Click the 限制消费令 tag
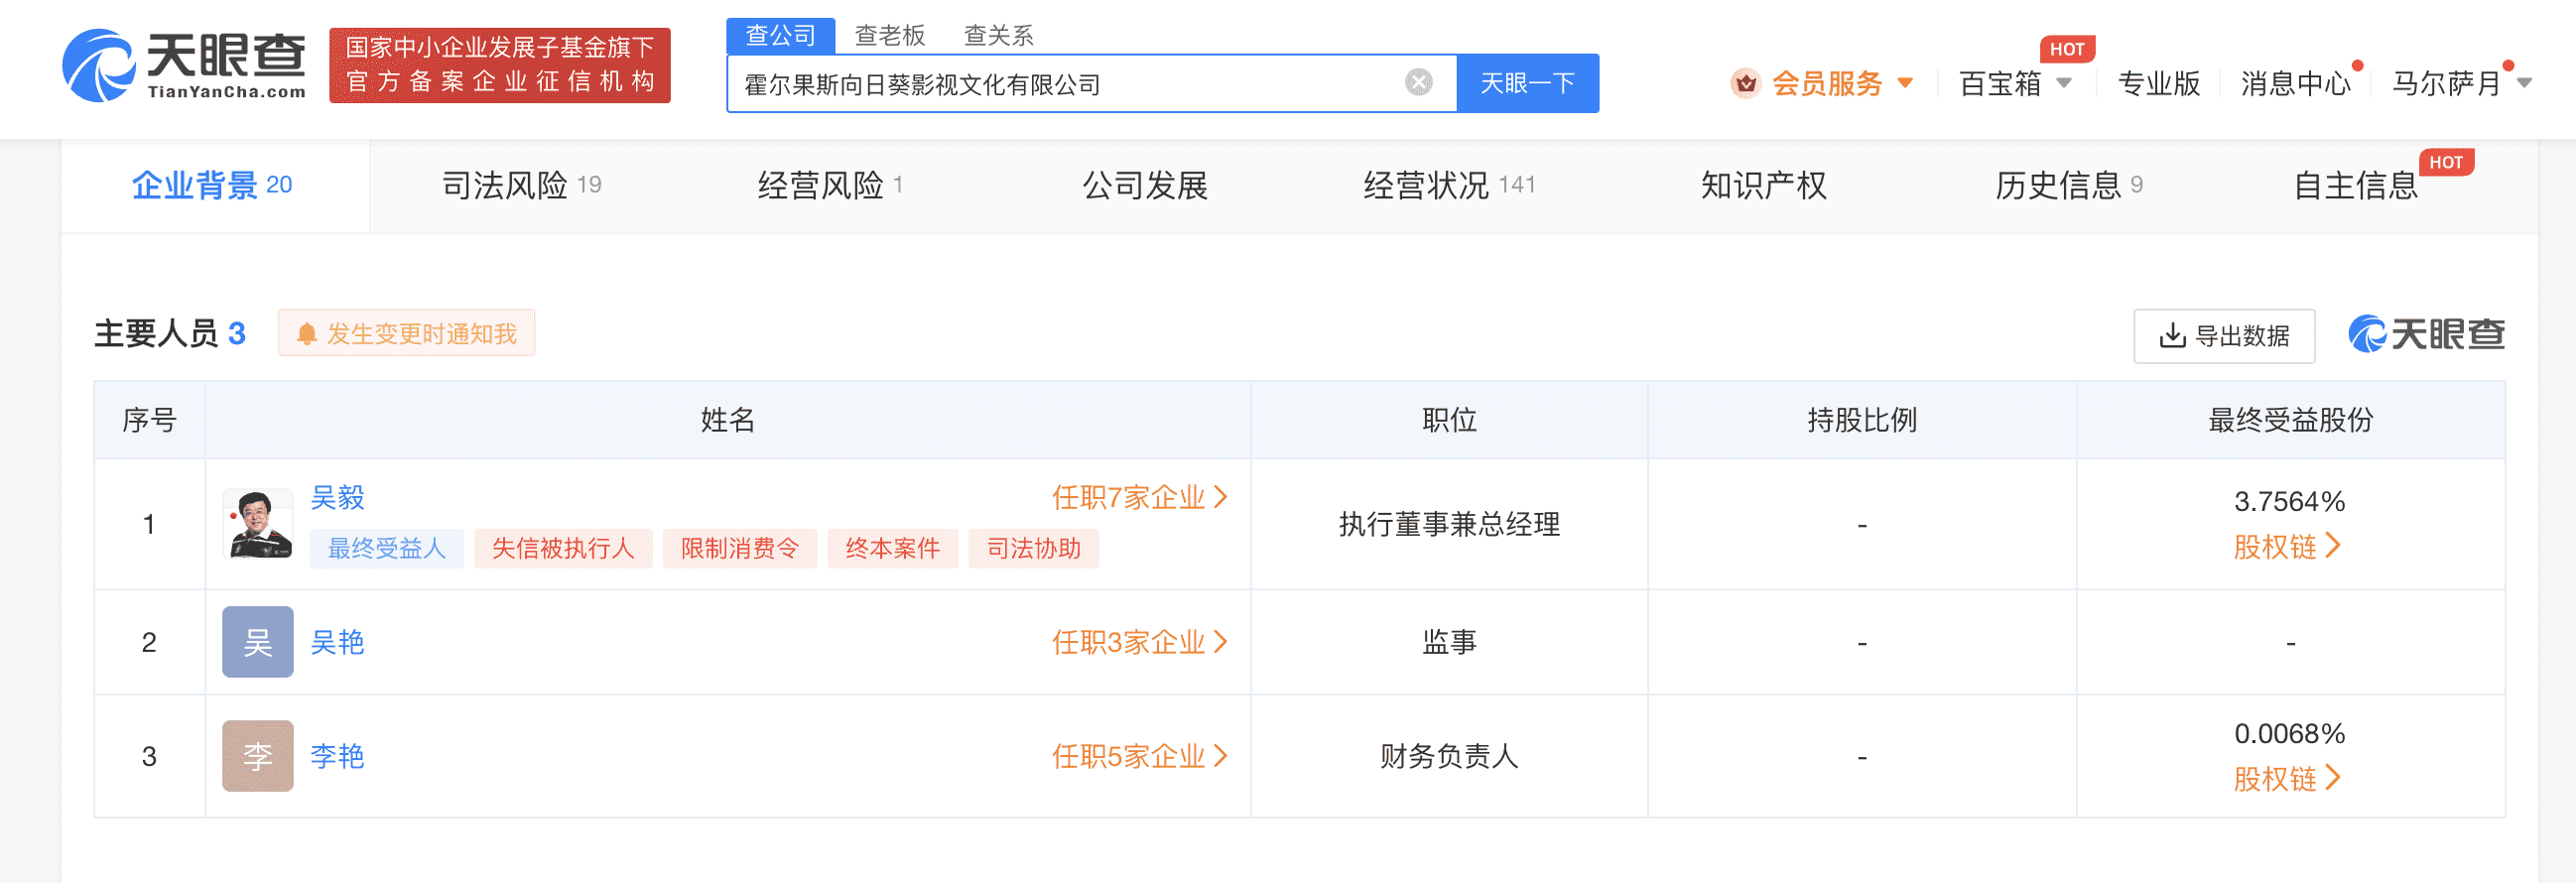The width and height of the screenshot is (2576, 883). [740, 548]
